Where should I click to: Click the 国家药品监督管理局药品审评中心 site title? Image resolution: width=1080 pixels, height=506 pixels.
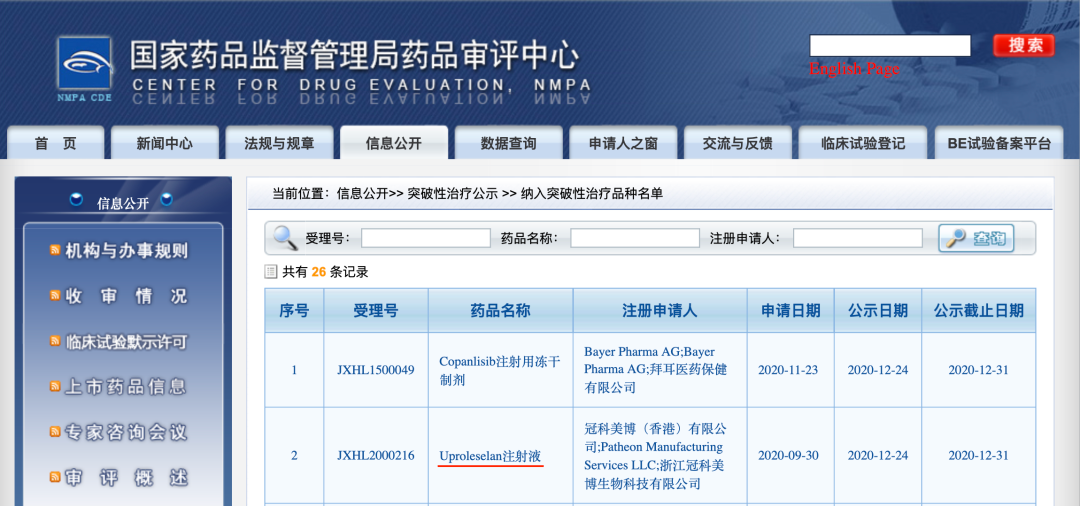point(354,56)
